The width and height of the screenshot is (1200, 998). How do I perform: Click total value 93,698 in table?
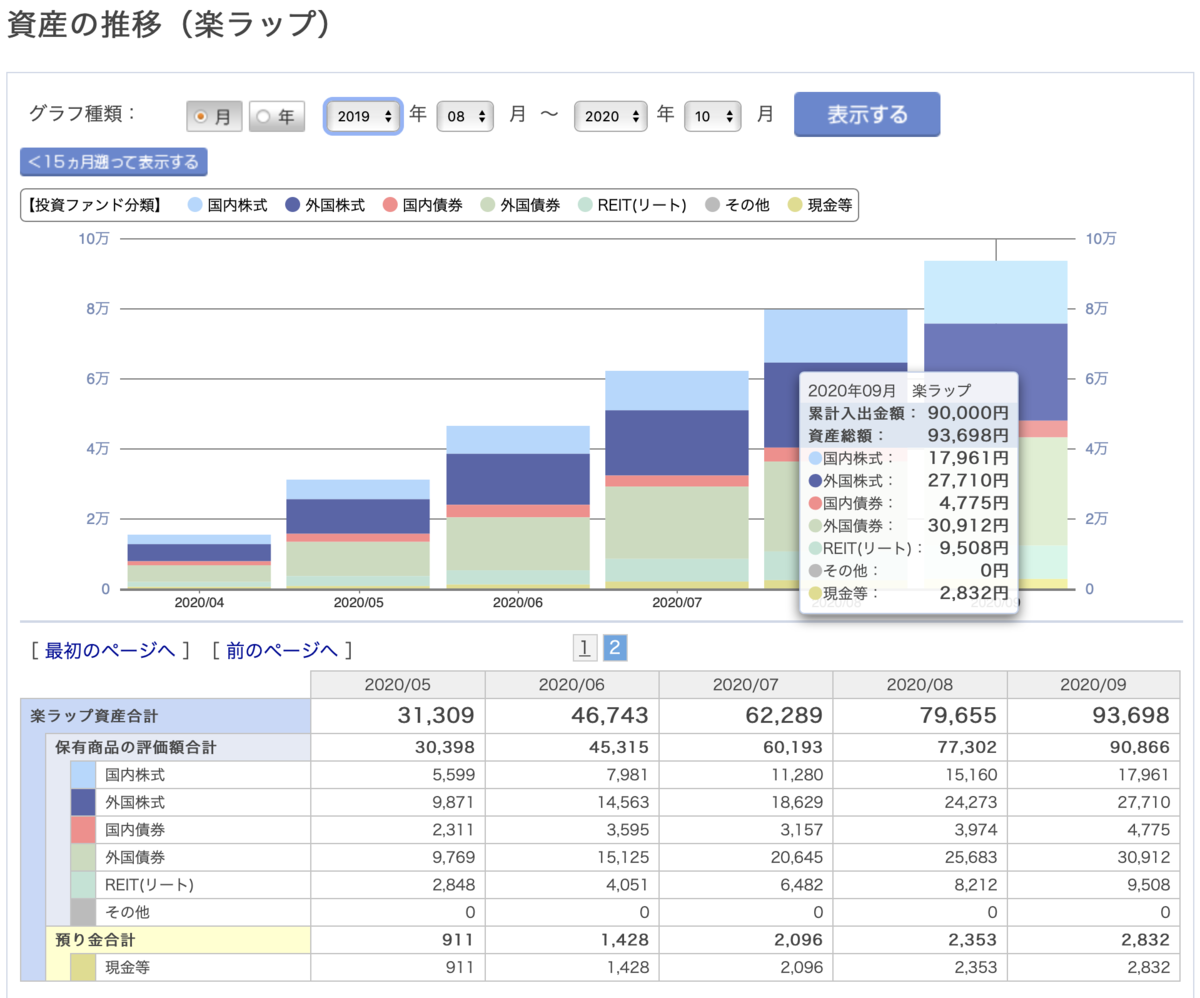point(1131,716)
